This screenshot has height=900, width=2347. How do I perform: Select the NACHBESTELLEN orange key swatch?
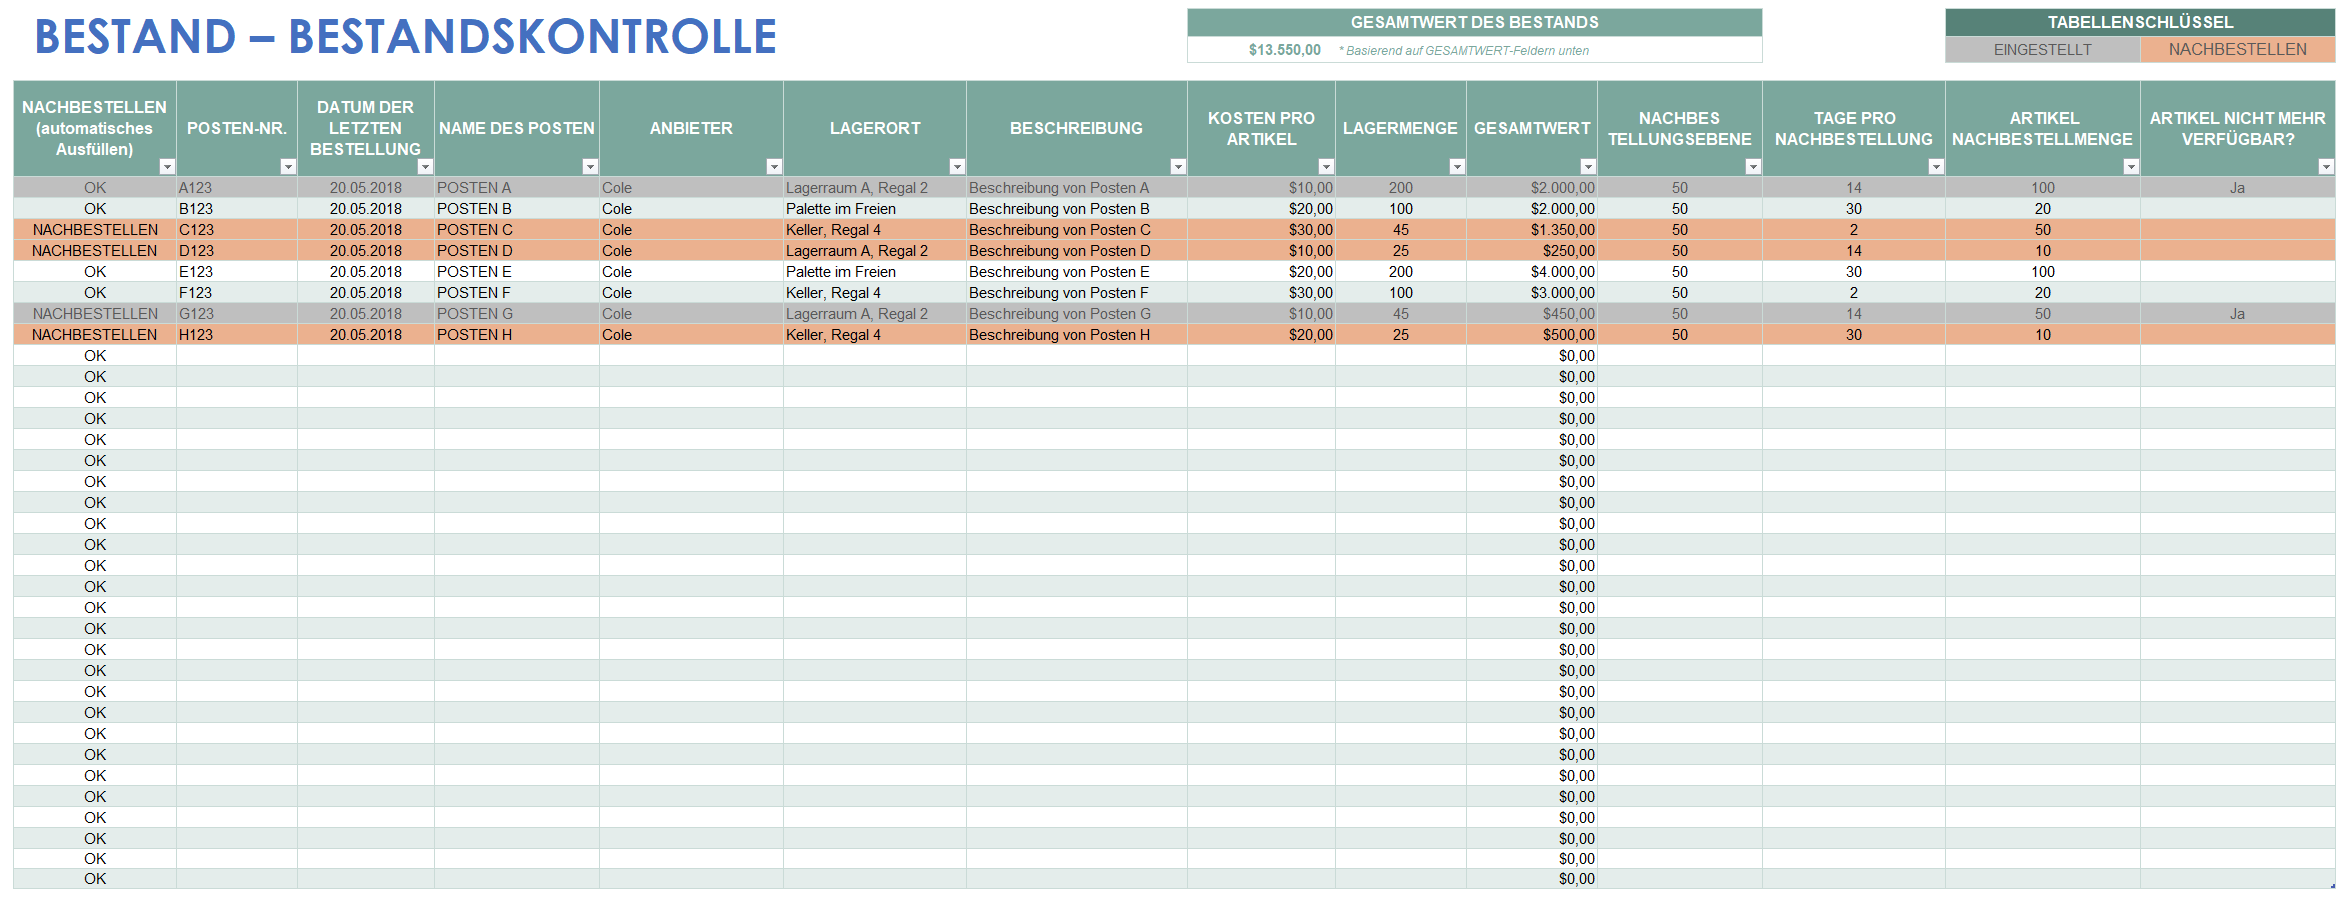(2238, 50)
